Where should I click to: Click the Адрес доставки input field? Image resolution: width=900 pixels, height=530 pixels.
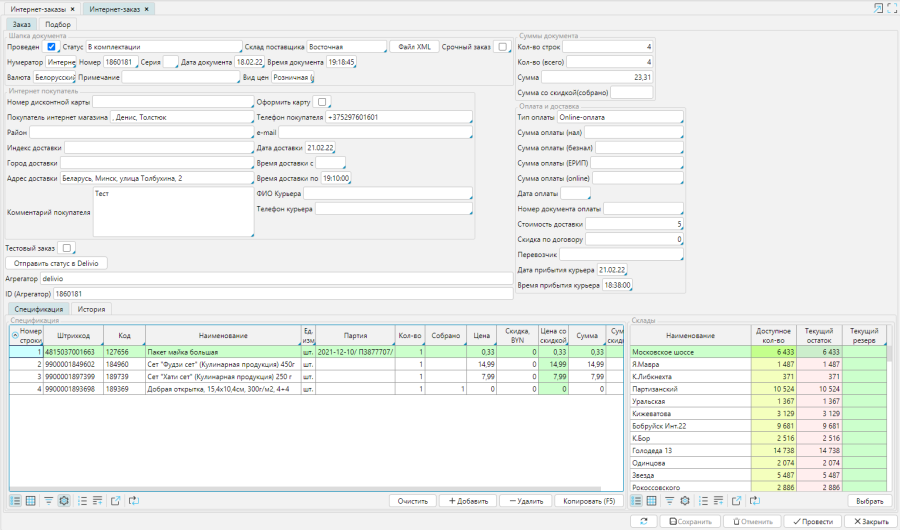[156, 179]
